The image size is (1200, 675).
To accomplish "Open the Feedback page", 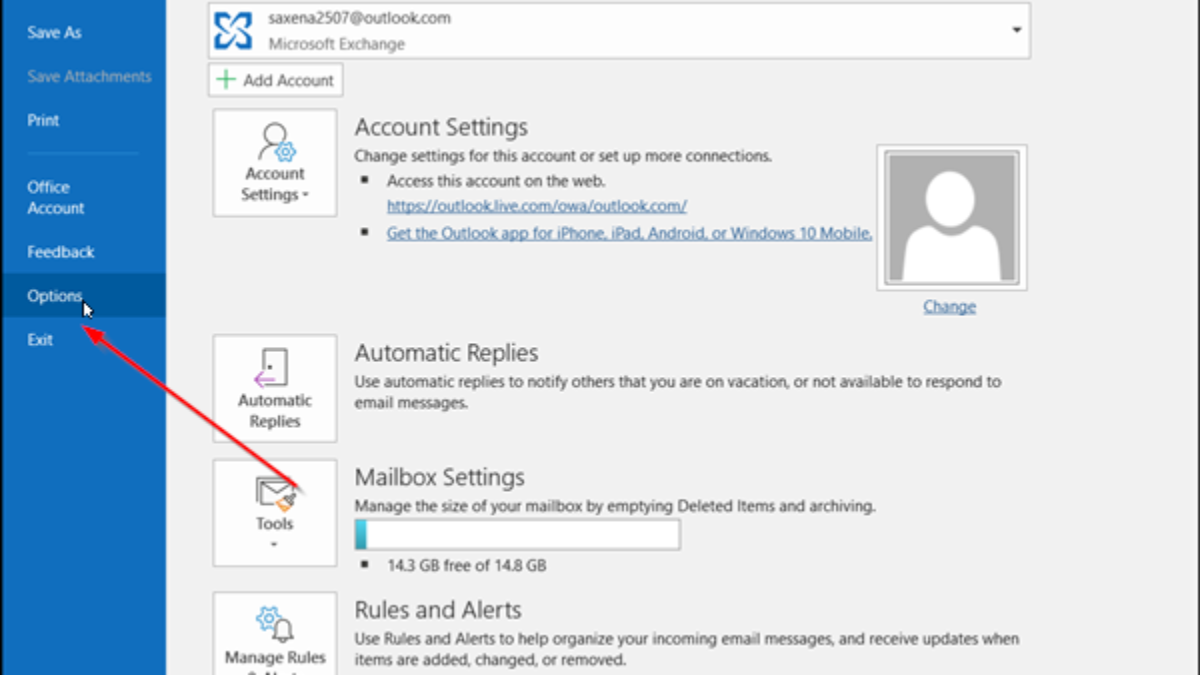I will (60, 252).
